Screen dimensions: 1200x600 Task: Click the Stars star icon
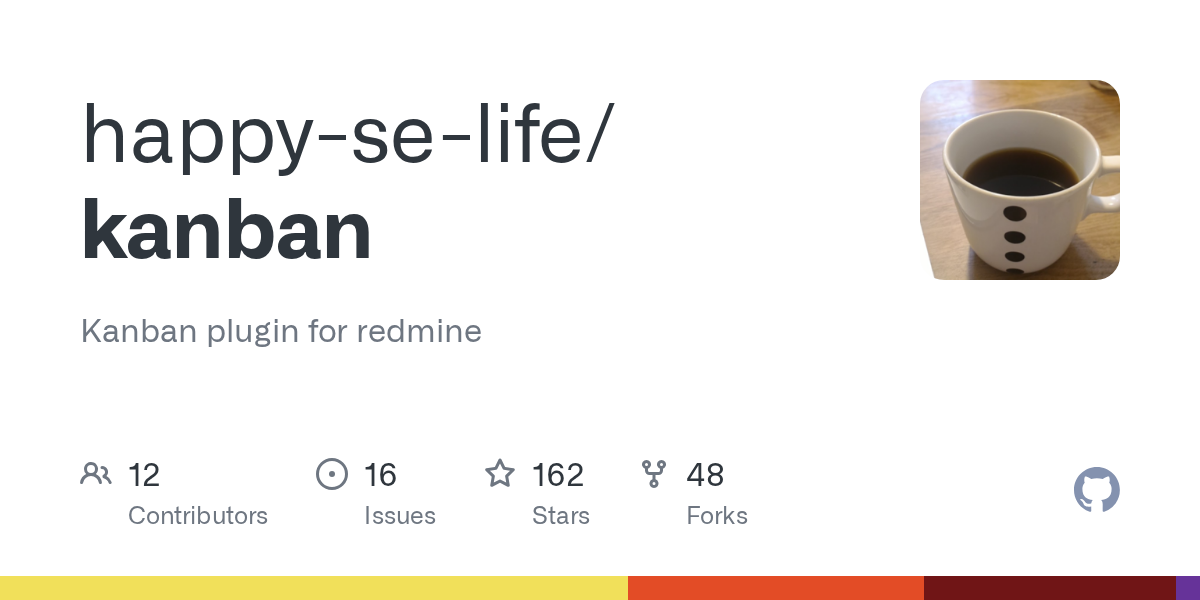click(x=500, y=473)
